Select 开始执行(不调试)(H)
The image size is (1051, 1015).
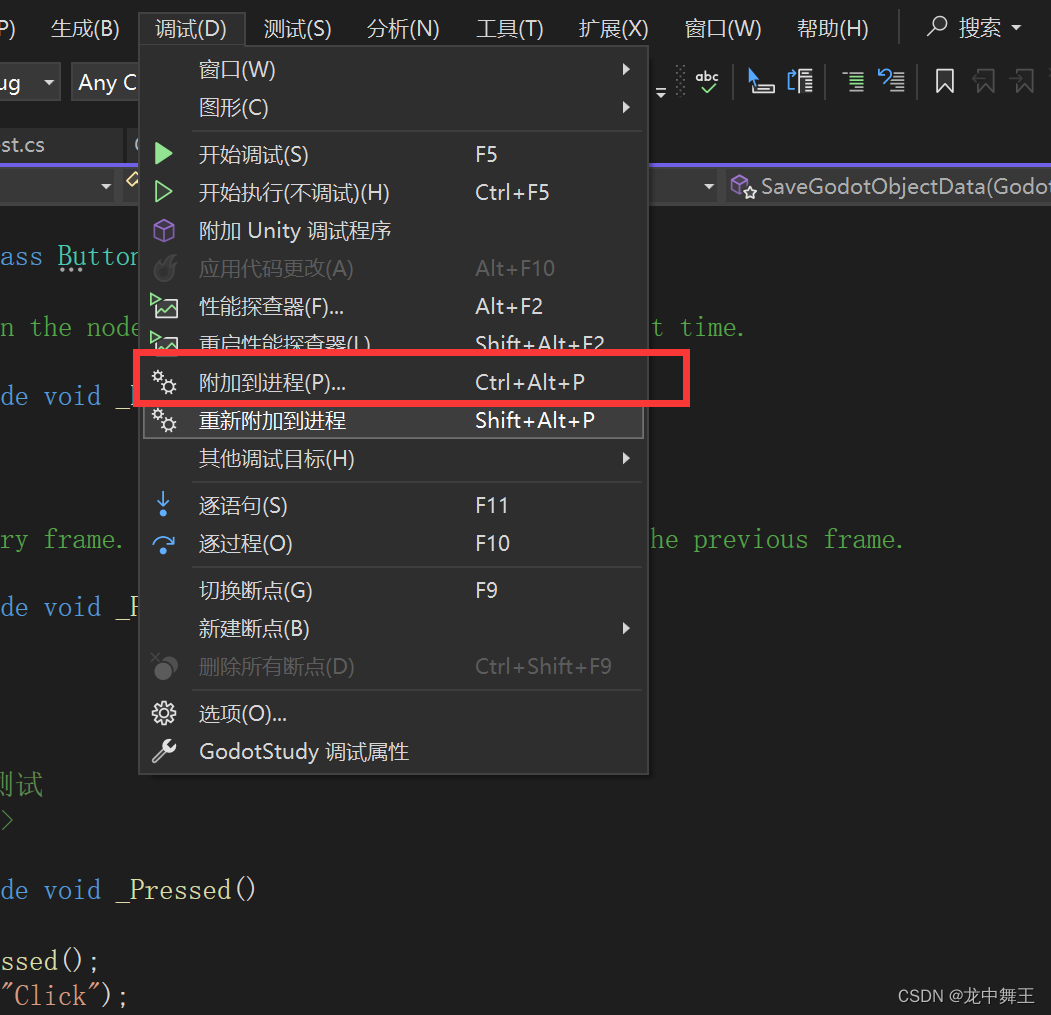click(x=393, y=193)
